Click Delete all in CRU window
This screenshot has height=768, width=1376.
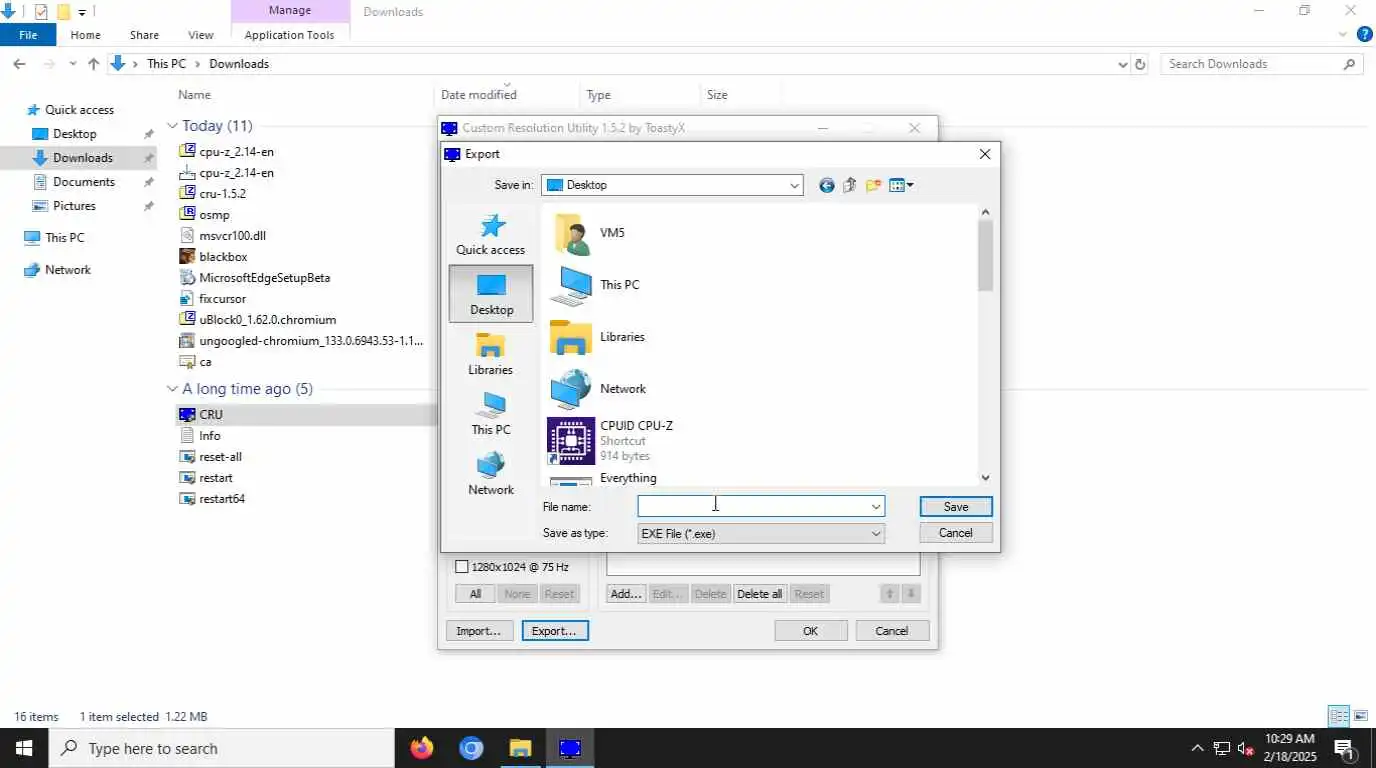click(759, 594)
